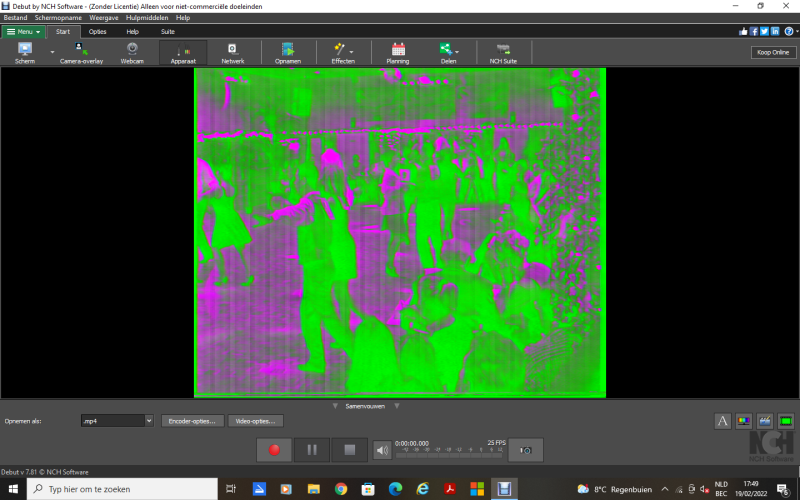Select the Webcam capture source
The height and width of the screenshot is (500, 800).
(x=132, y=52)
